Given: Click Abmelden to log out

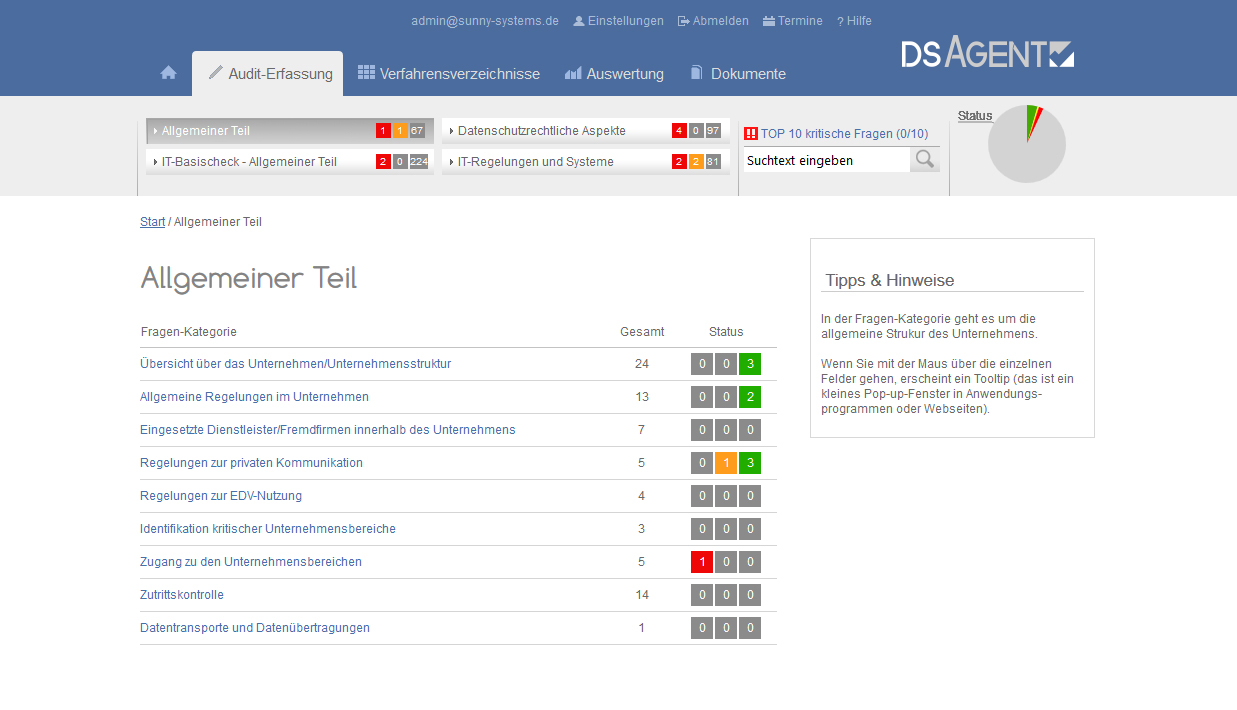Looking at the screenshot, I should [x=713, y=21].
